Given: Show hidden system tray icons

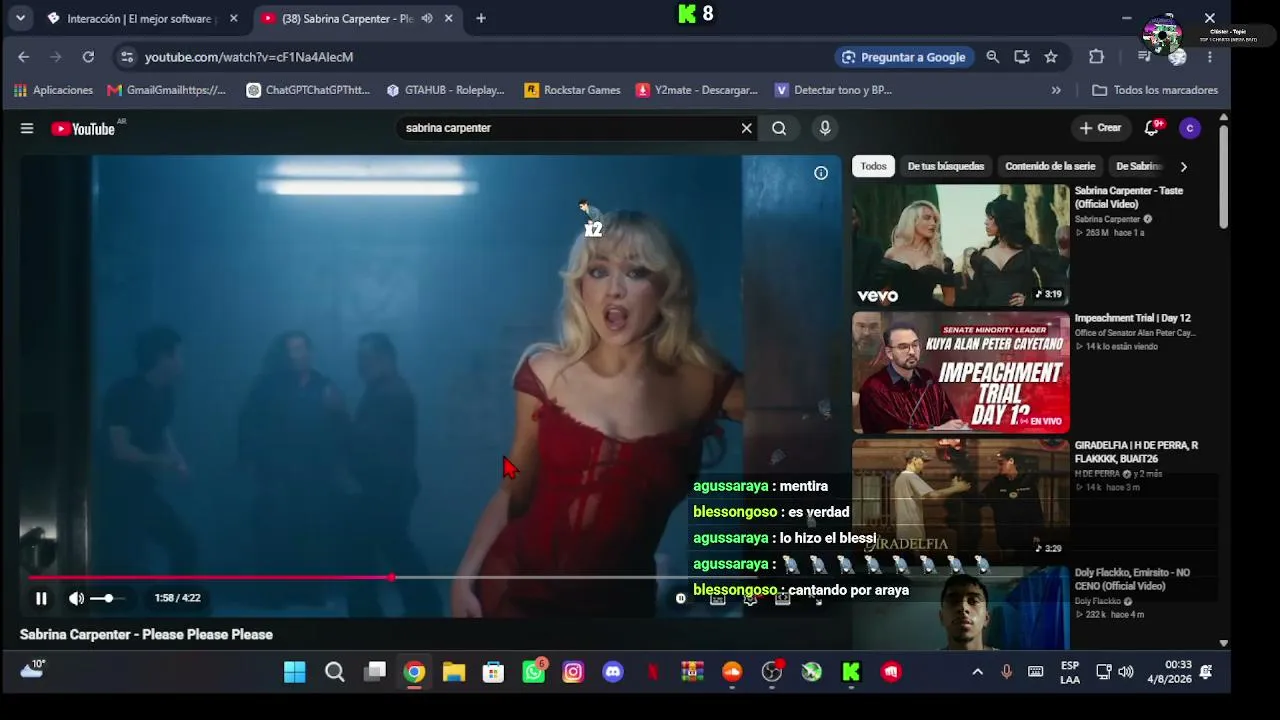Looking at the screenshot, I should [x=977, y=672].
